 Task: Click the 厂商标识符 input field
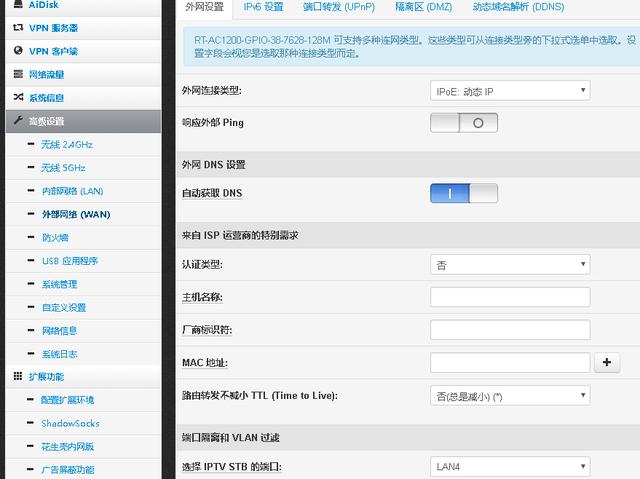[x=510, y=330]
